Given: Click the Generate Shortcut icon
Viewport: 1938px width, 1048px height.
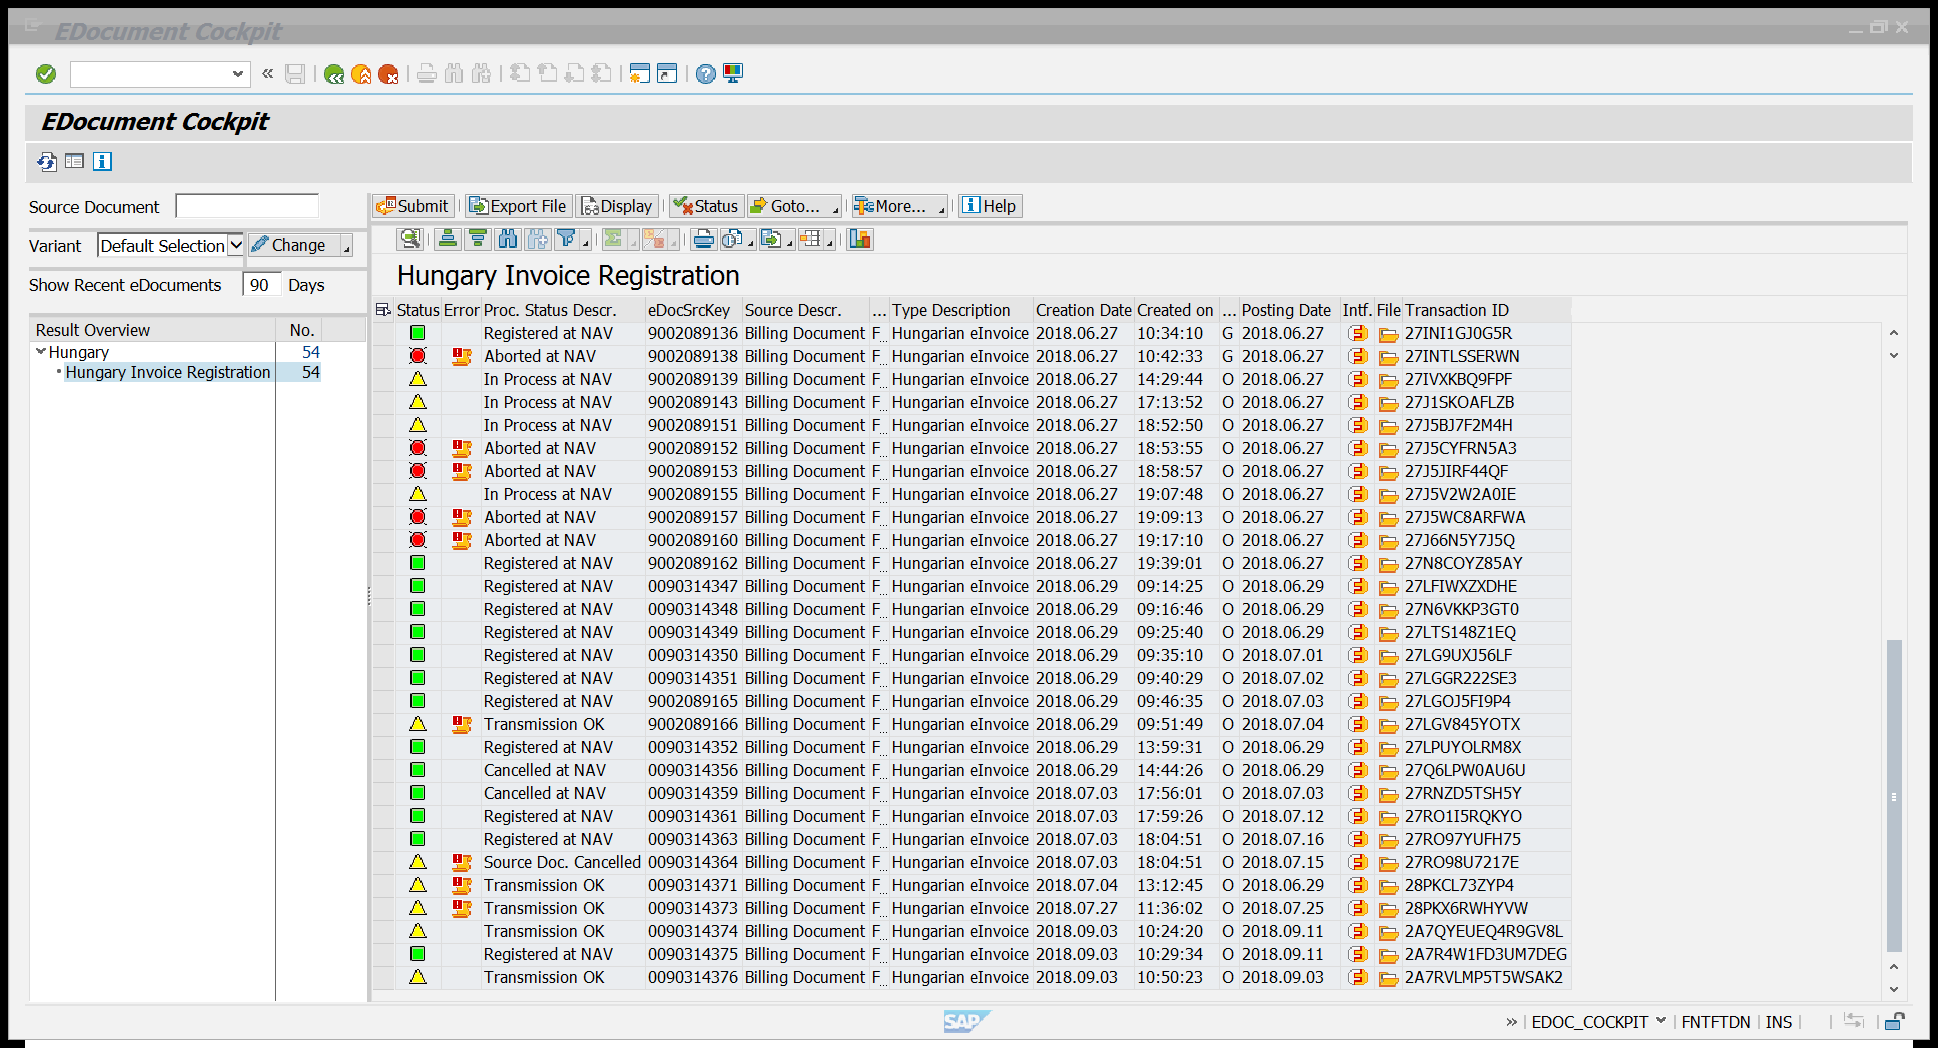Looking at the screenshot, I should click(x=667, y=74).
